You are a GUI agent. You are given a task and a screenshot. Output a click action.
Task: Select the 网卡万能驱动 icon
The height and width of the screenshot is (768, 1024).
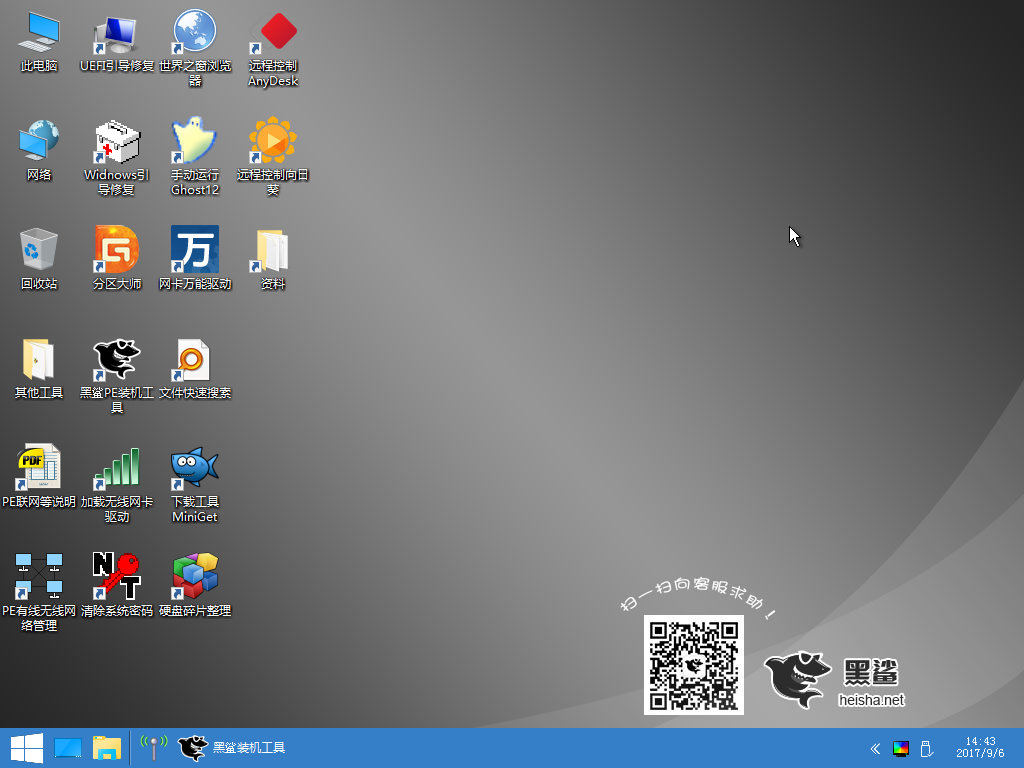click(x=195, y=251)
